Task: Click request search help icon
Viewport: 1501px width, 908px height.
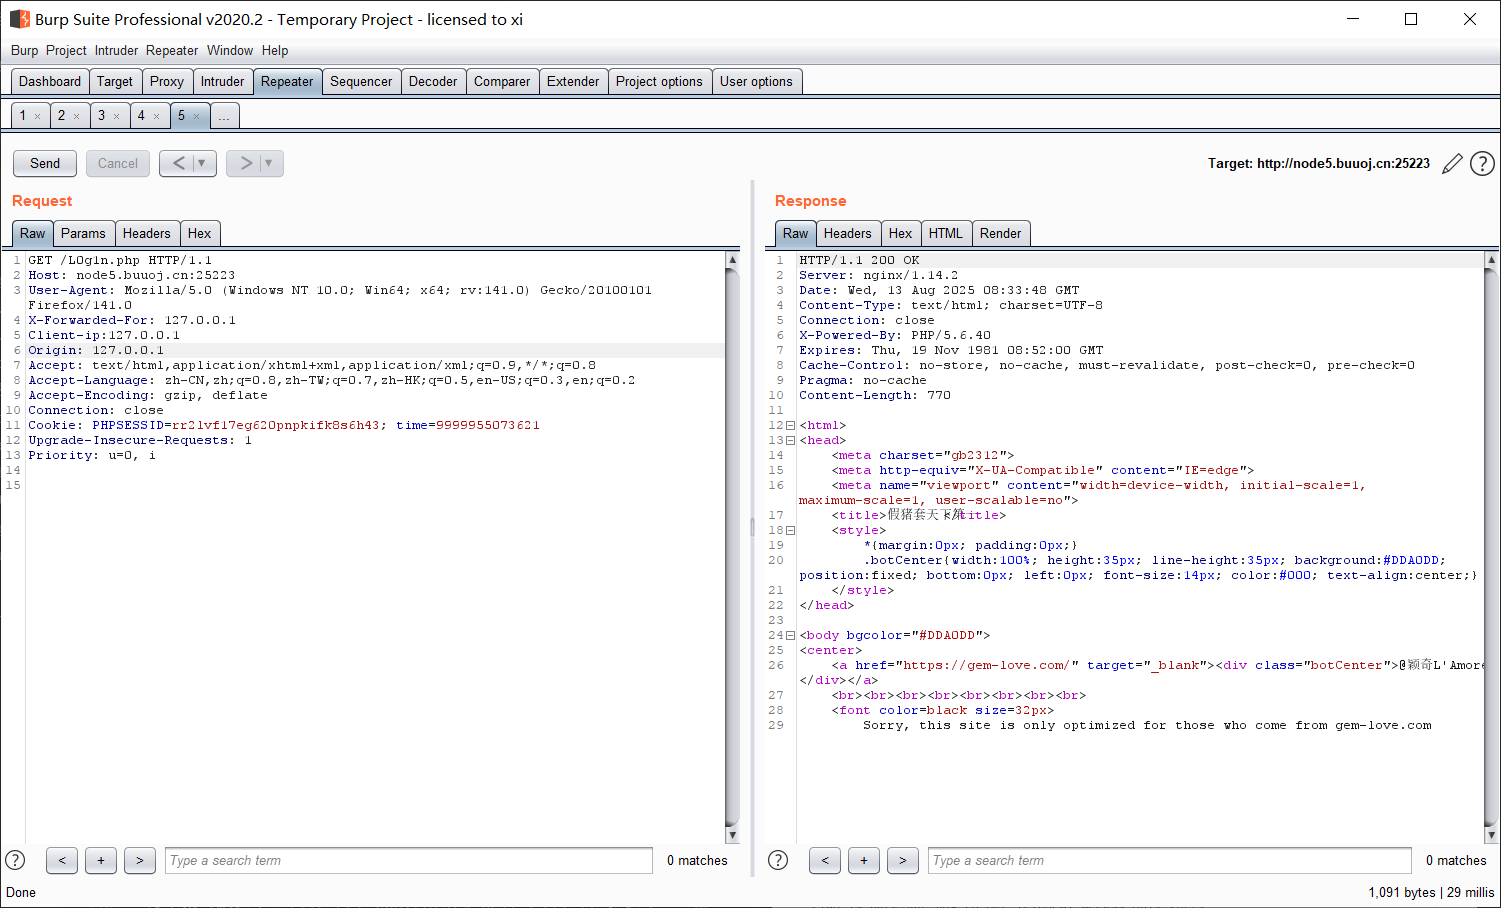Action: (x=15, y=860)
